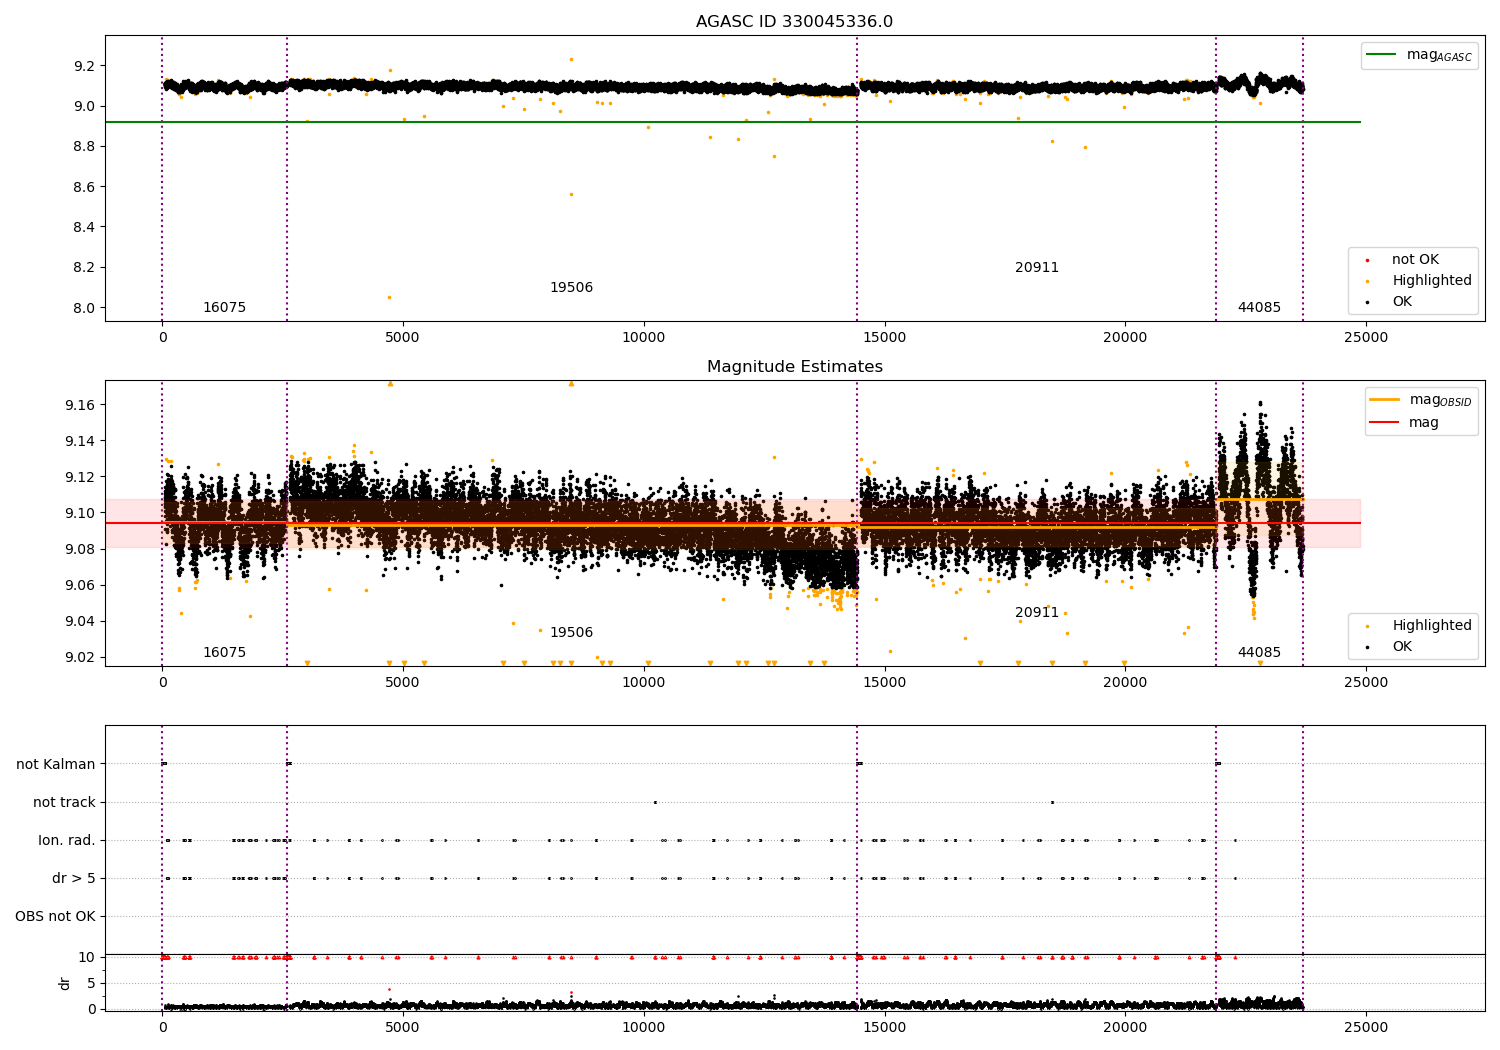Click y-axis tick 9.16
The width and height of the screenshot is (1500, 1050).
80,405
